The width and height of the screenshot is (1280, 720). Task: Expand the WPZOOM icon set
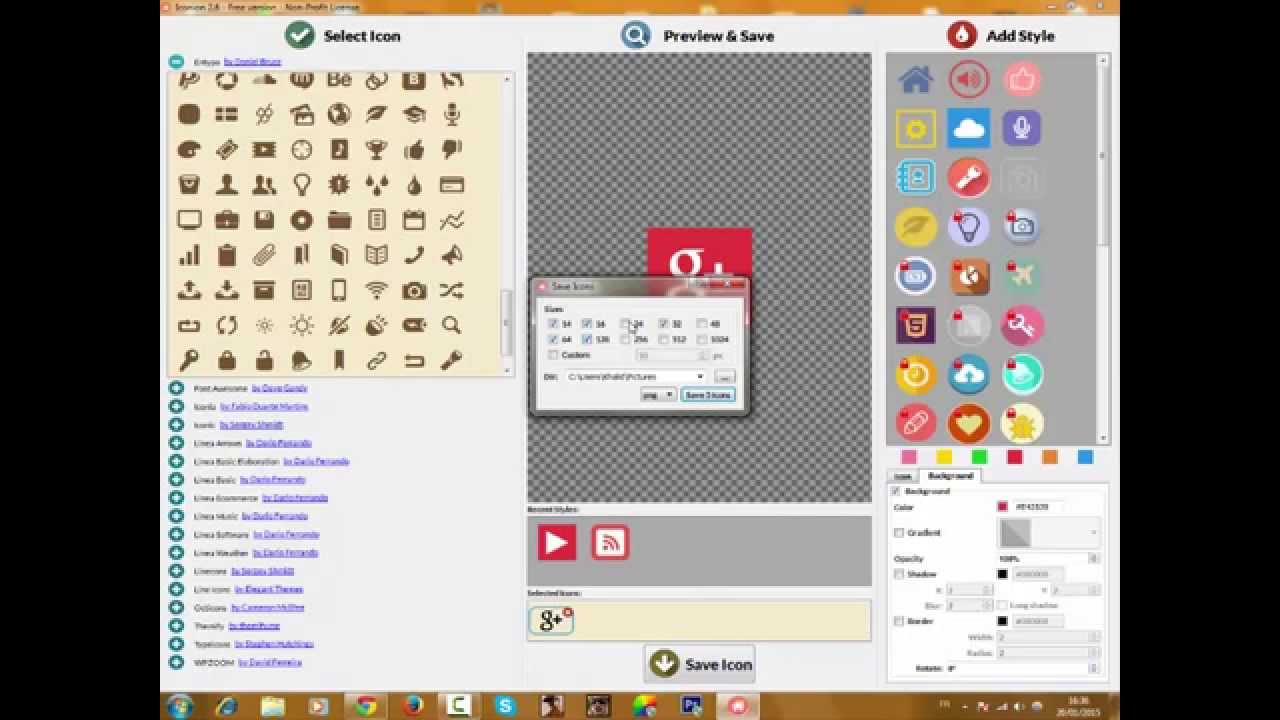[x=176, y=662]
